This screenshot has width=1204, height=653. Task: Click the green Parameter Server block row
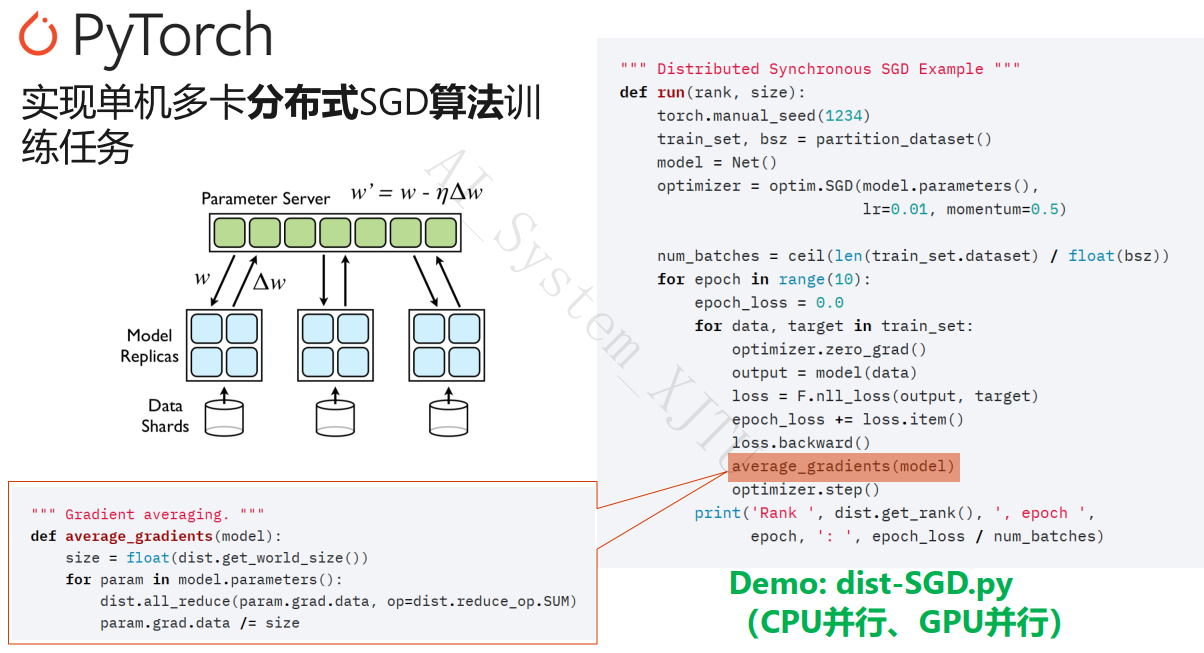pyautogui.click(x=336, y=232)
